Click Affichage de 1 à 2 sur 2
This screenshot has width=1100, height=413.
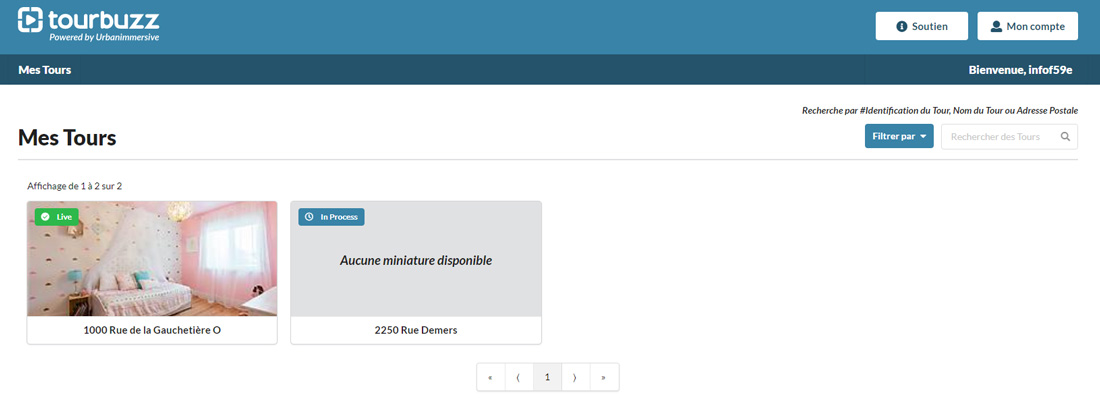tap(74, 186)
